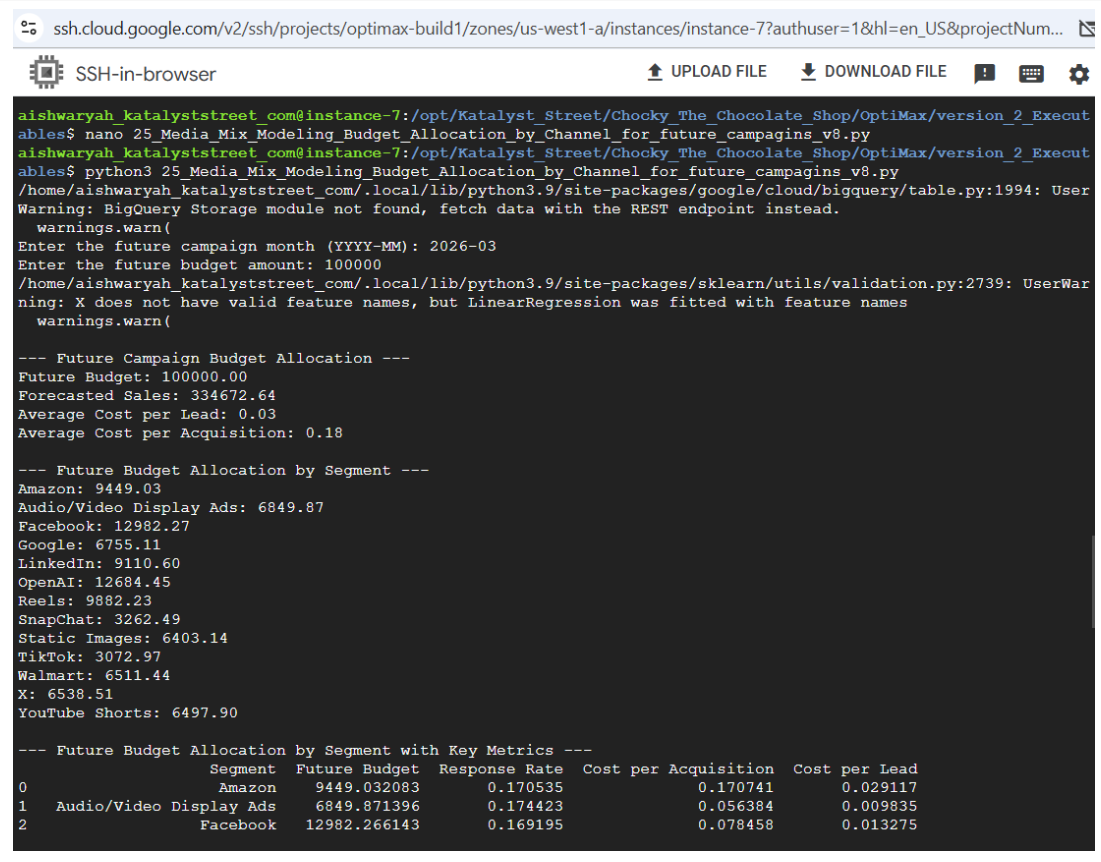1101x862 pixels.
Task: Click the terminal vertical scrollbar thumb
Action: (x=1092, y=582)
